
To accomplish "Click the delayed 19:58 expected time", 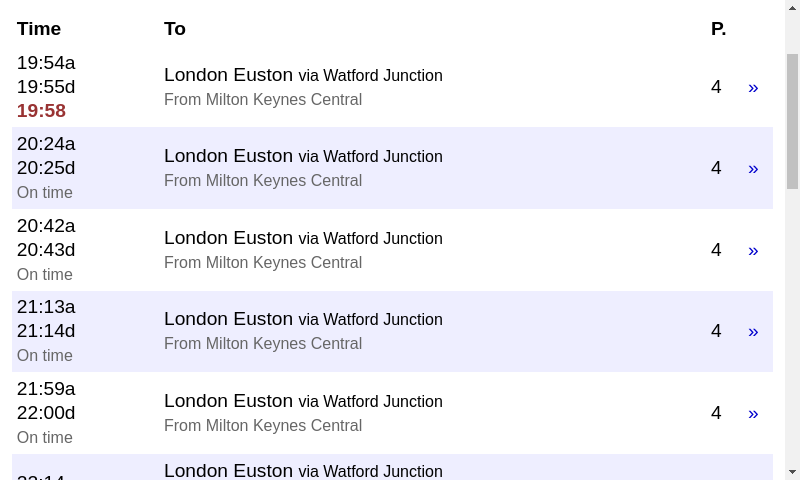I will tap(41, 111).
